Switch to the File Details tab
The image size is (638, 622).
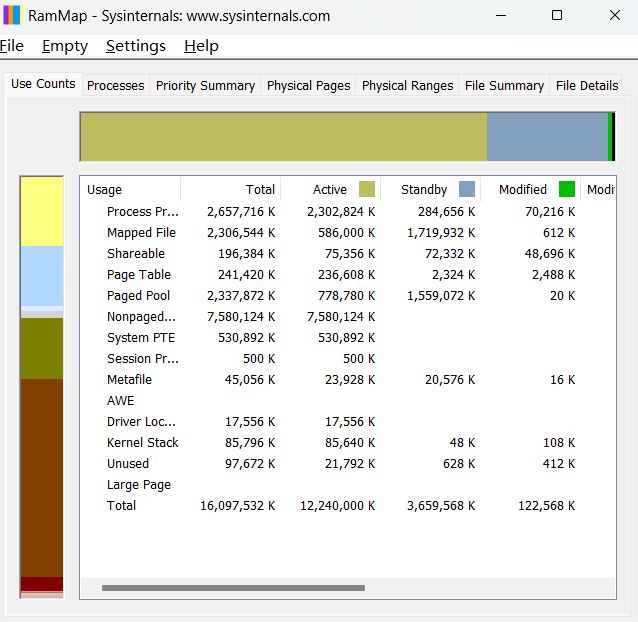587,85
